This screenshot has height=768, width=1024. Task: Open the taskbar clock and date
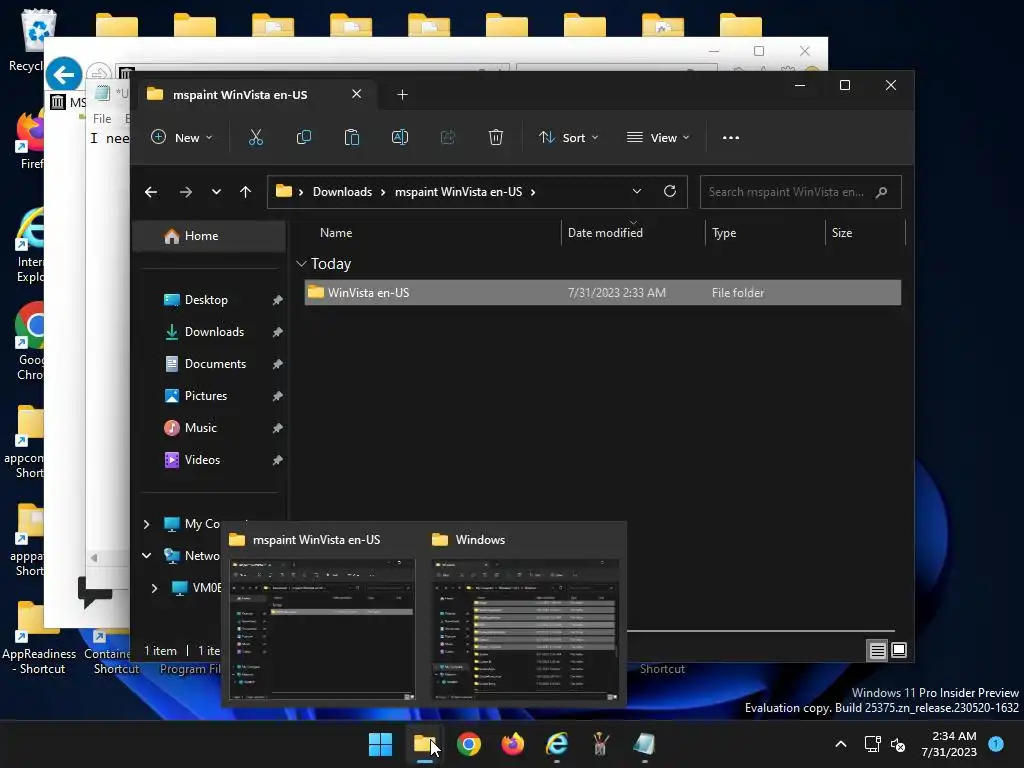[x=948, y=744]
